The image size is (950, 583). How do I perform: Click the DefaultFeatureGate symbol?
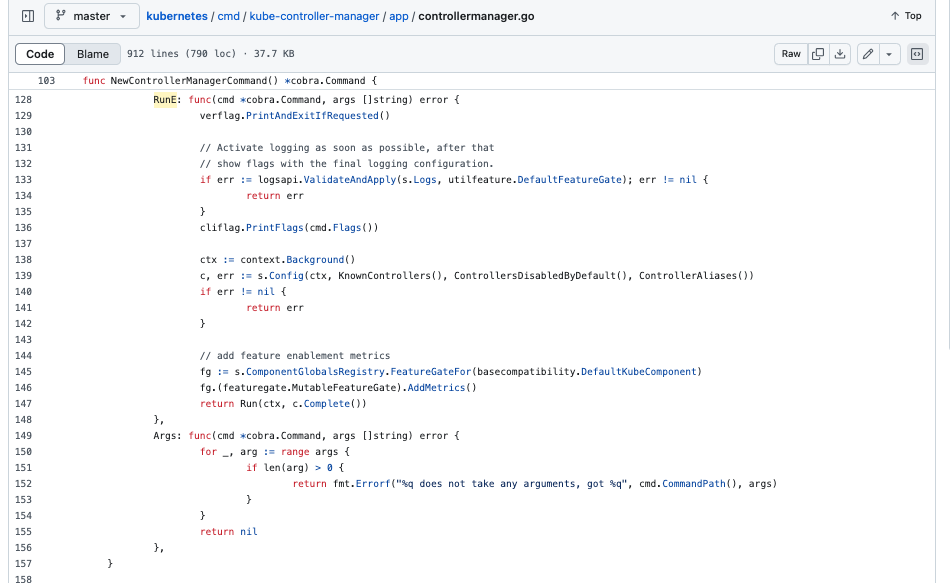tap(570, 179)
